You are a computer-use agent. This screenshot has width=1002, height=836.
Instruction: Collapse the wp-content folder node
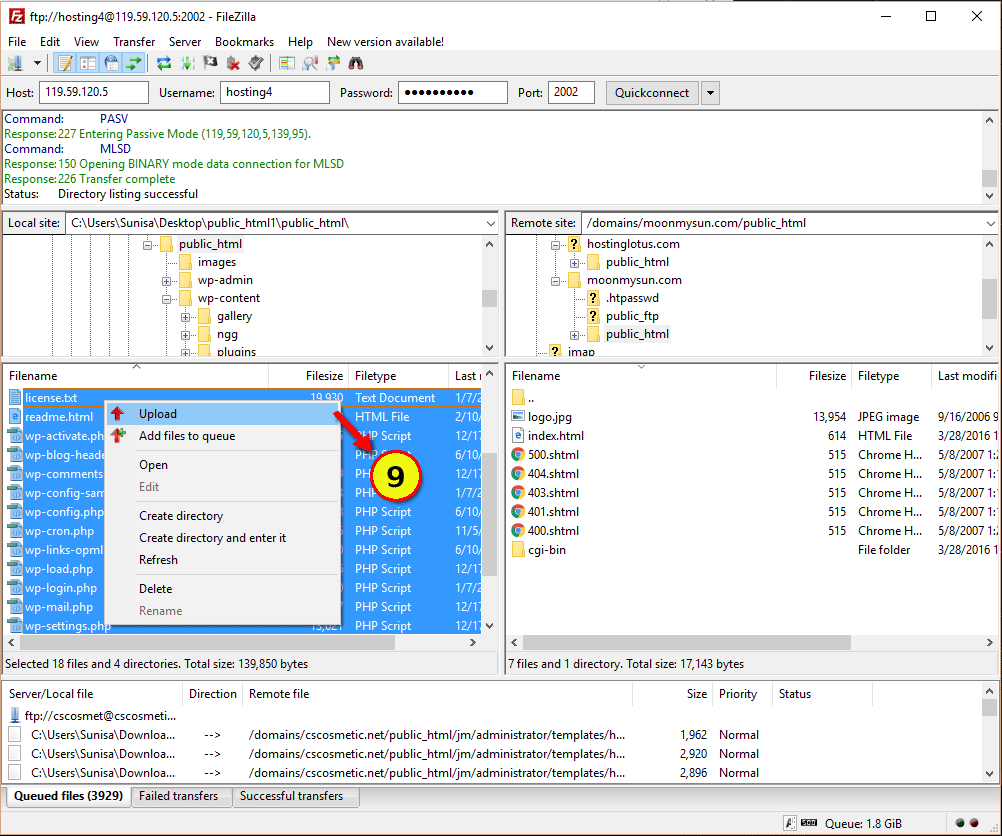tap(166, 298)
